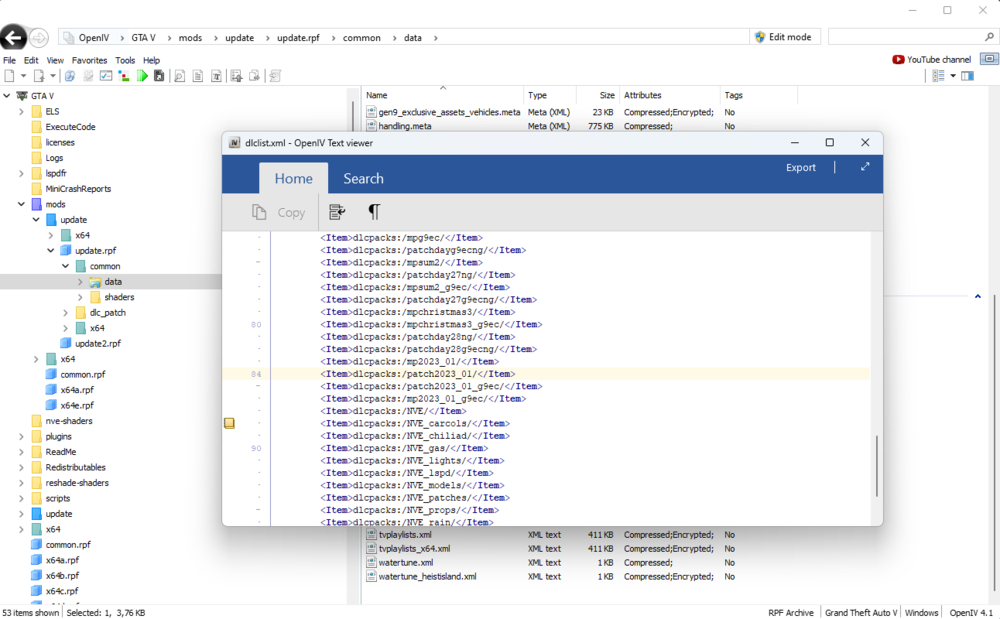Image resolution: width=1000 pixels, height=619 pixels.
Task: Click the New file toolbar icon
Action: tap(10, 76)
